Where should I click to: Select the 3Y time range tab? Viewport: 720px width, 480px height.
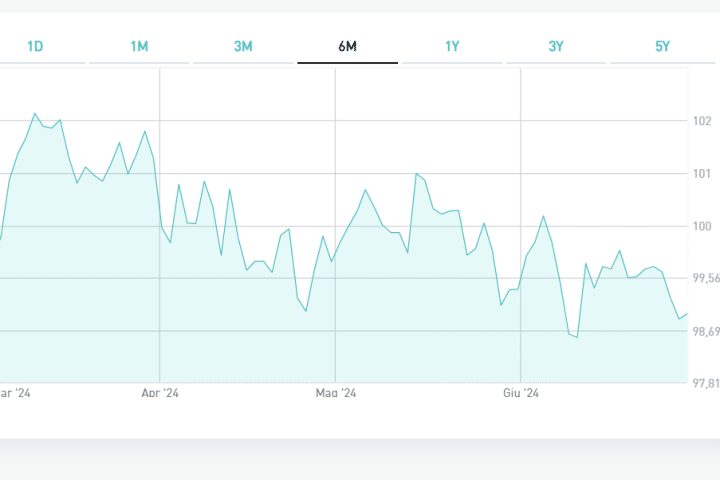click(x=556, y=46)
